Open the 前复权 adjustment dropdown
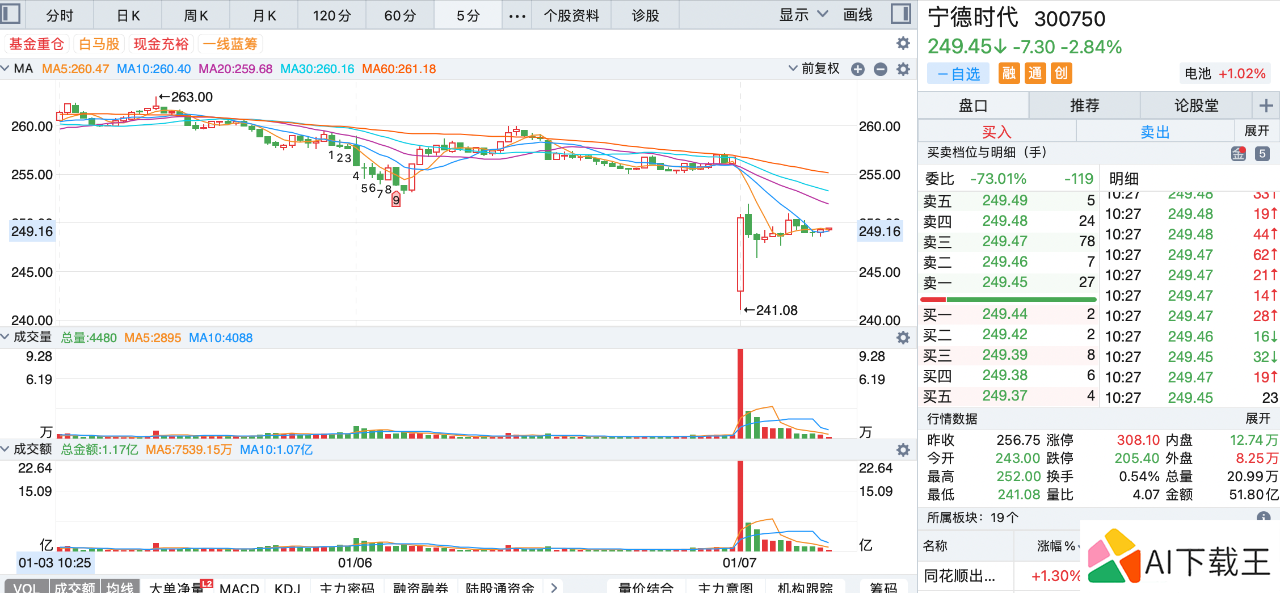The image size is (1280, 593). tap(813, 69)
